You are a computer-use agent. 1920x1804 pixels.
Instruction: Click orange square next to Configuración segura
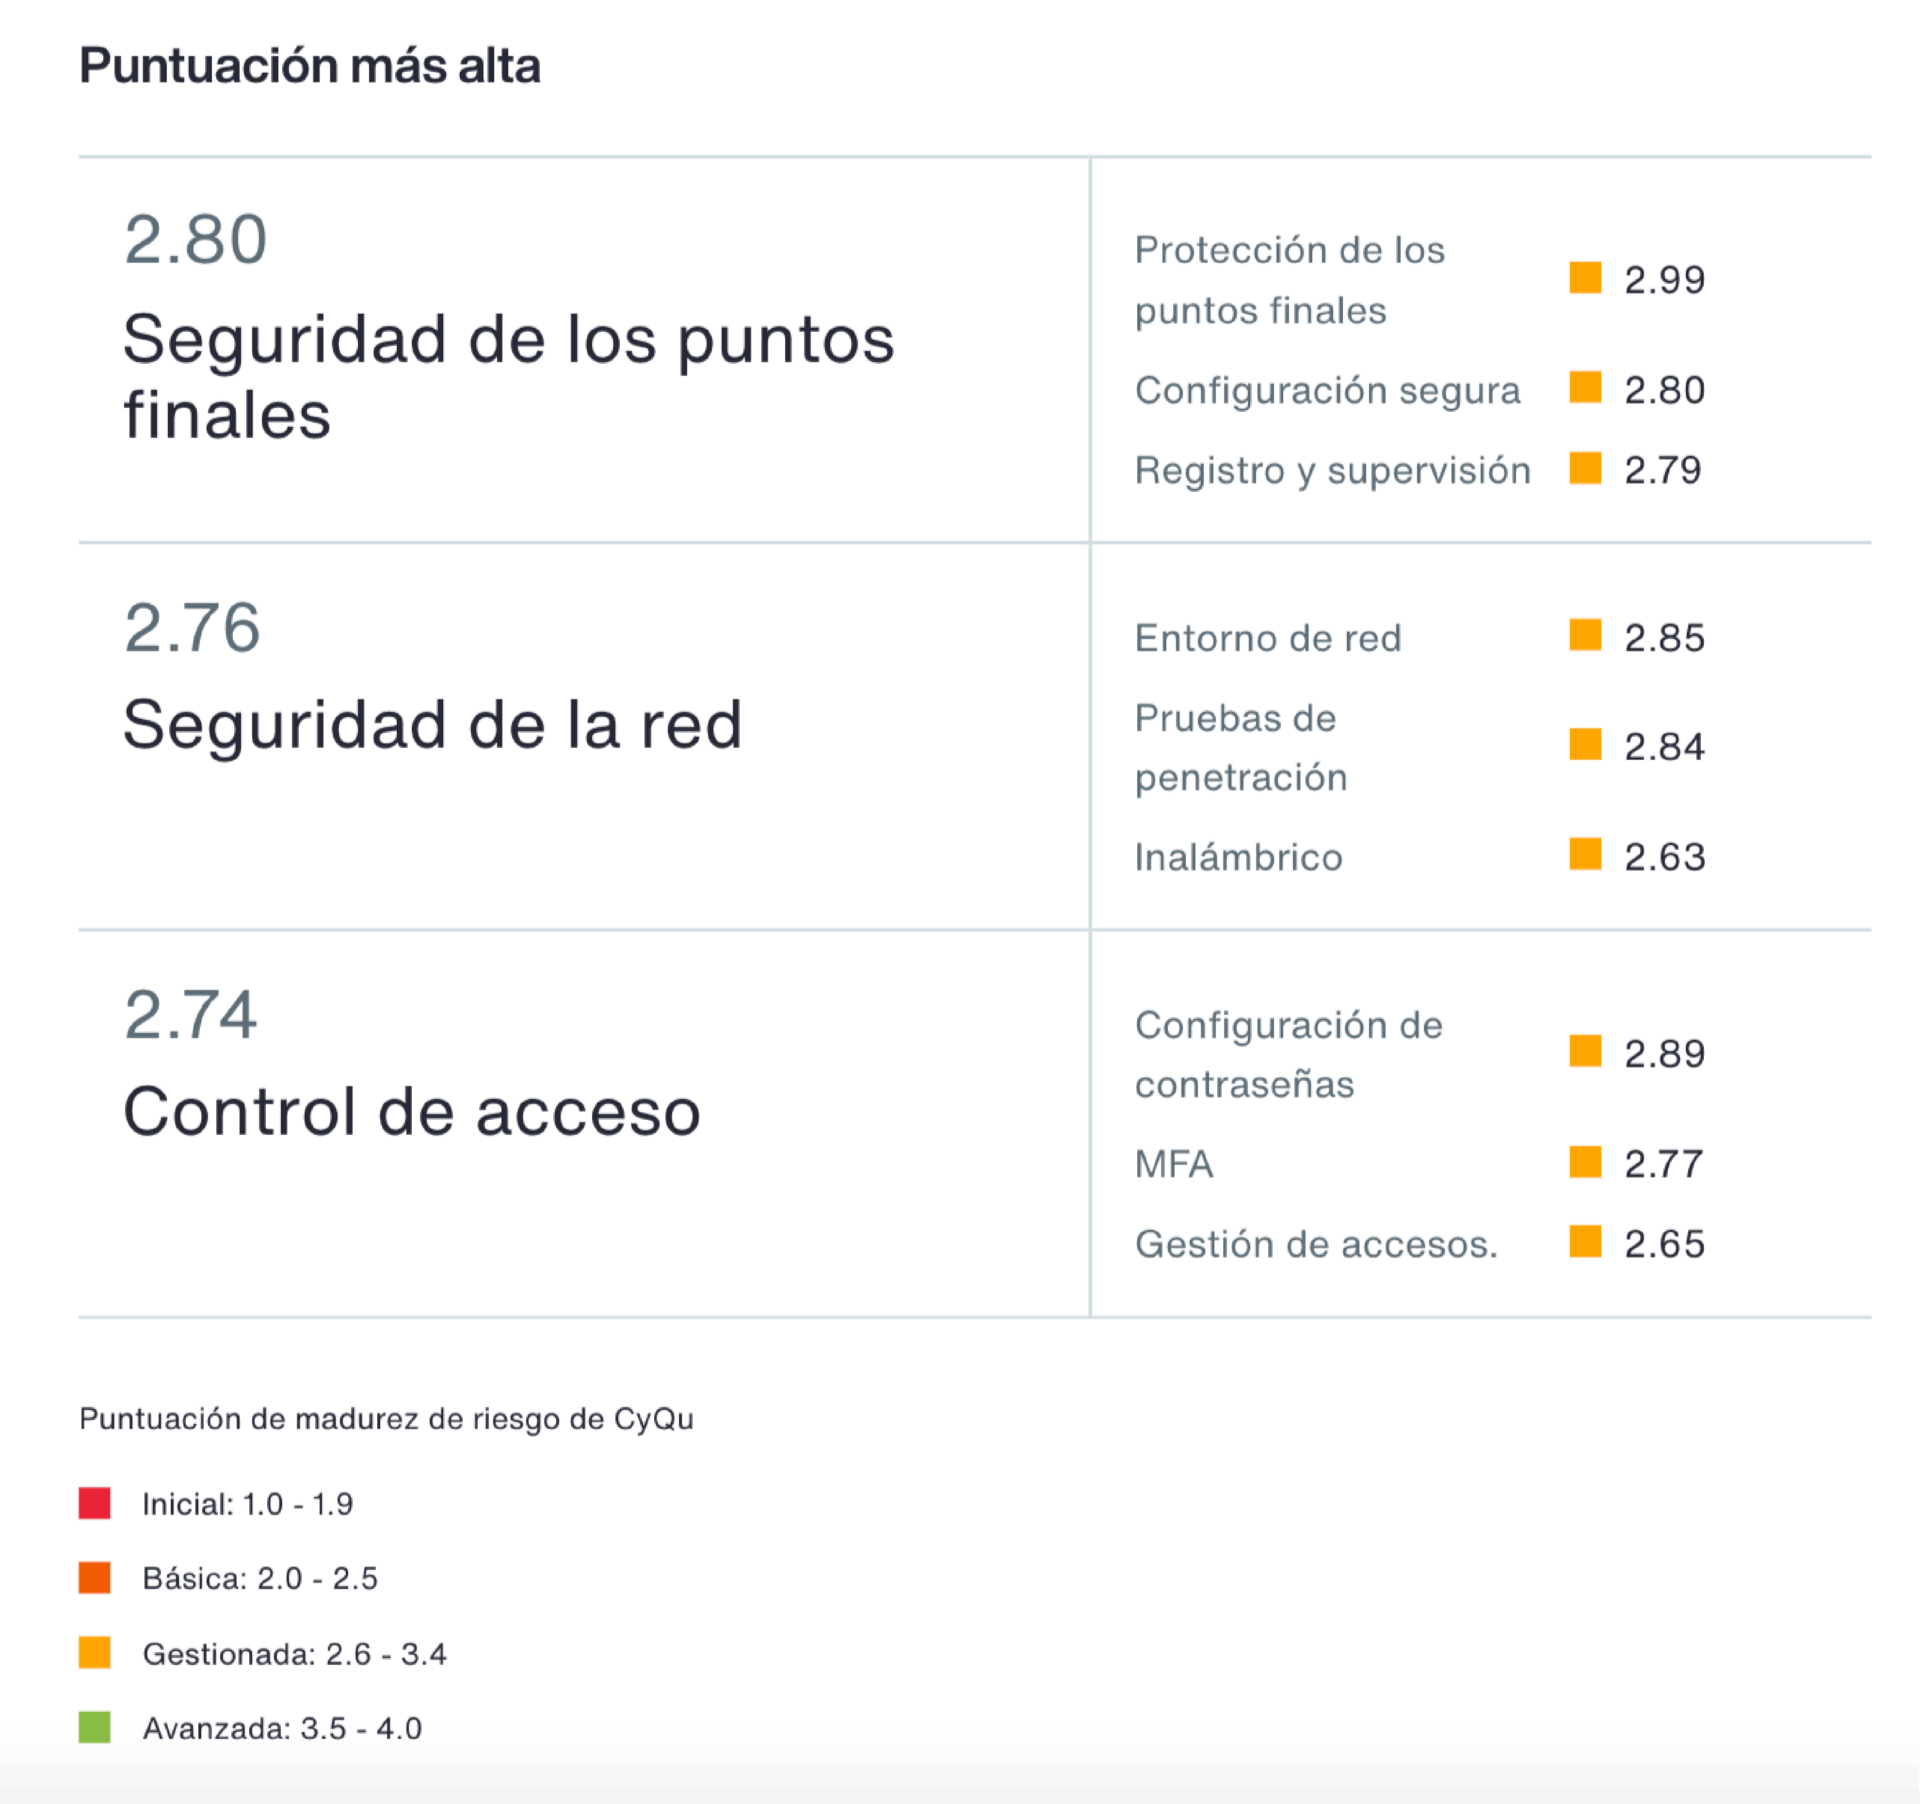1585,387
